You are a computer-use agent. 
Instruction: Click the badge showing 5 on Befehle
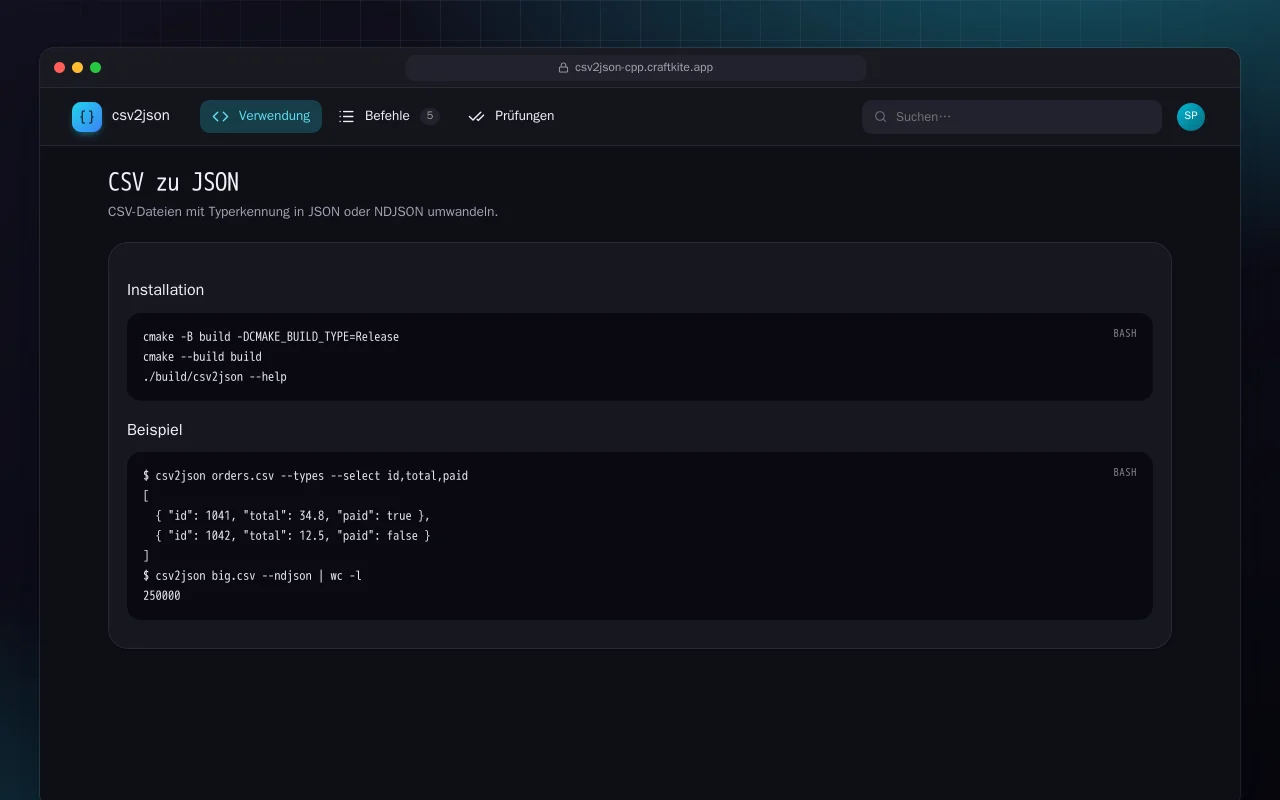(430, 116)
